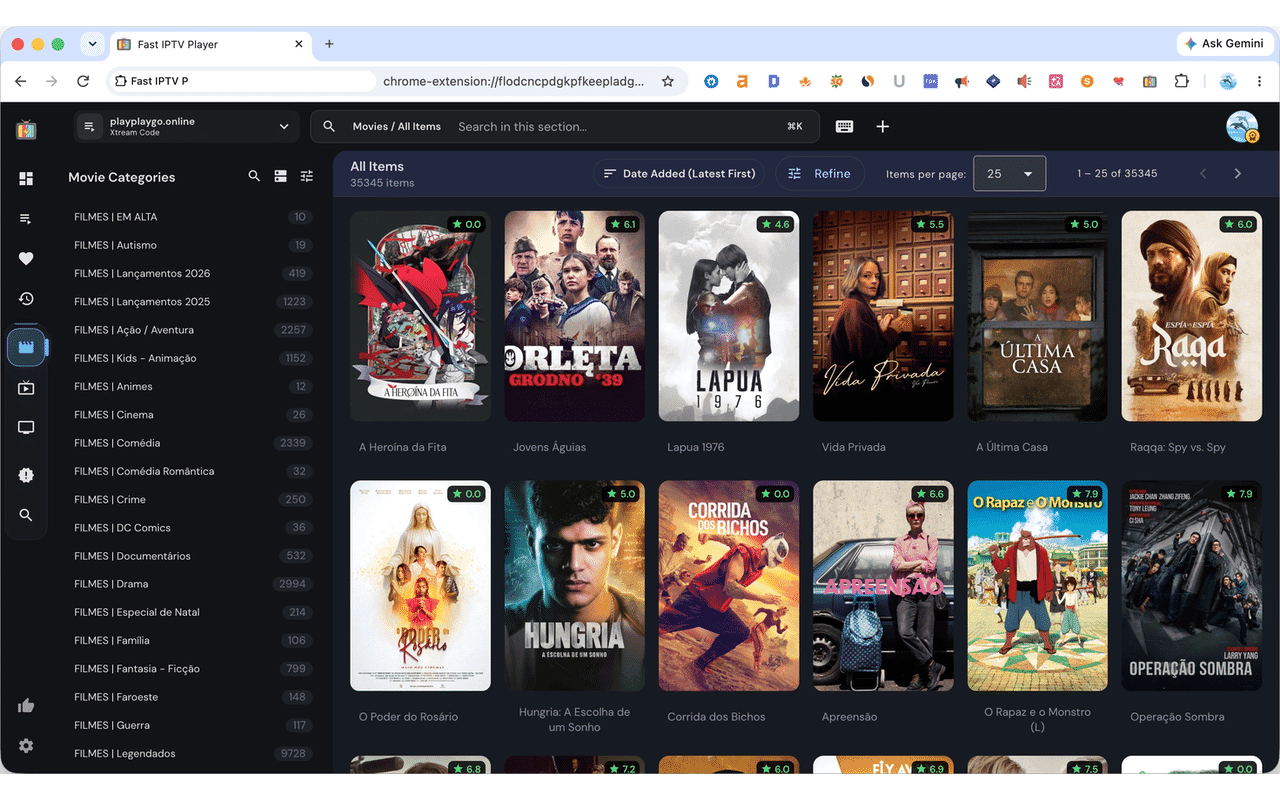Select FILMES | Legendados category
Viewport: 1280px width, 800px height.
190,753
